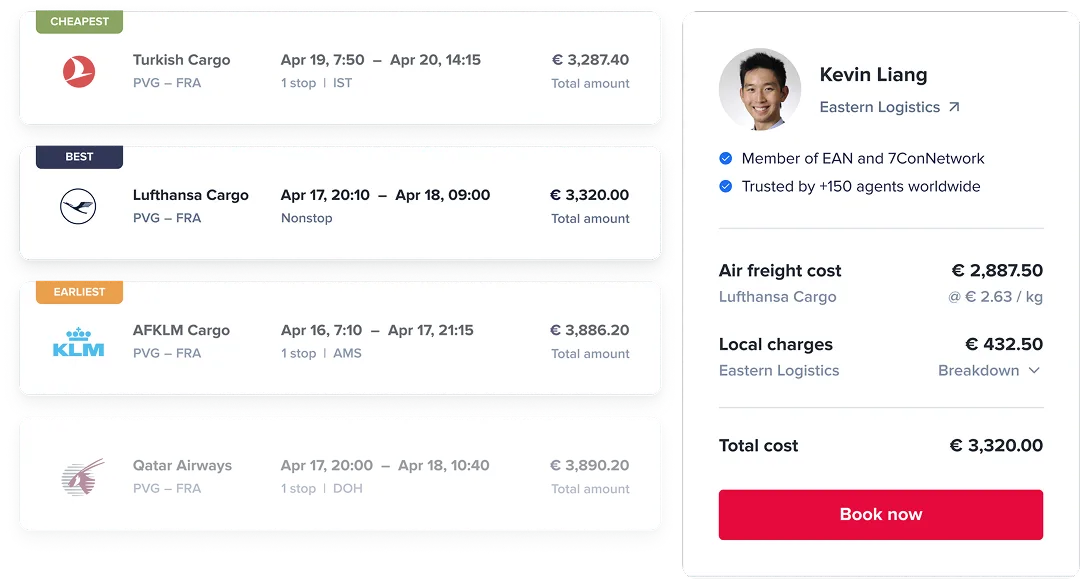Click the Qatar Airways logo
Image resolution: width=1080 pixels, height=579 pixels.
pos(78,475)
